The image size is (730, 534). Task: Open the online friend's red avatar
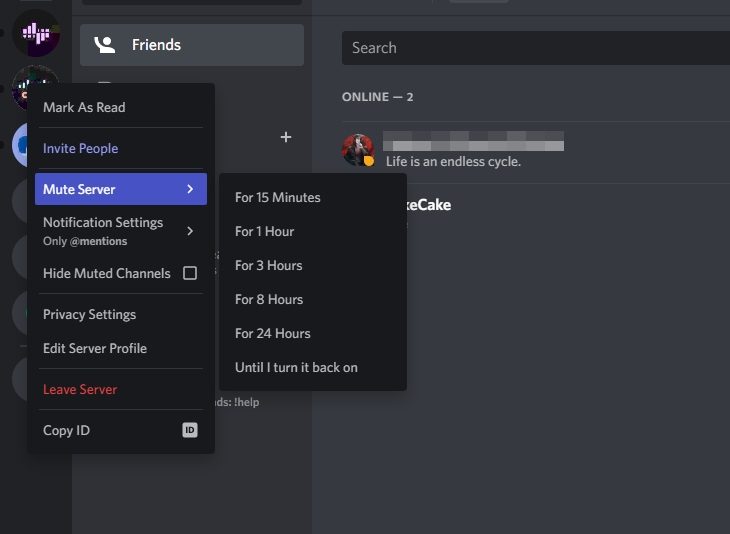tap(358, 150)
